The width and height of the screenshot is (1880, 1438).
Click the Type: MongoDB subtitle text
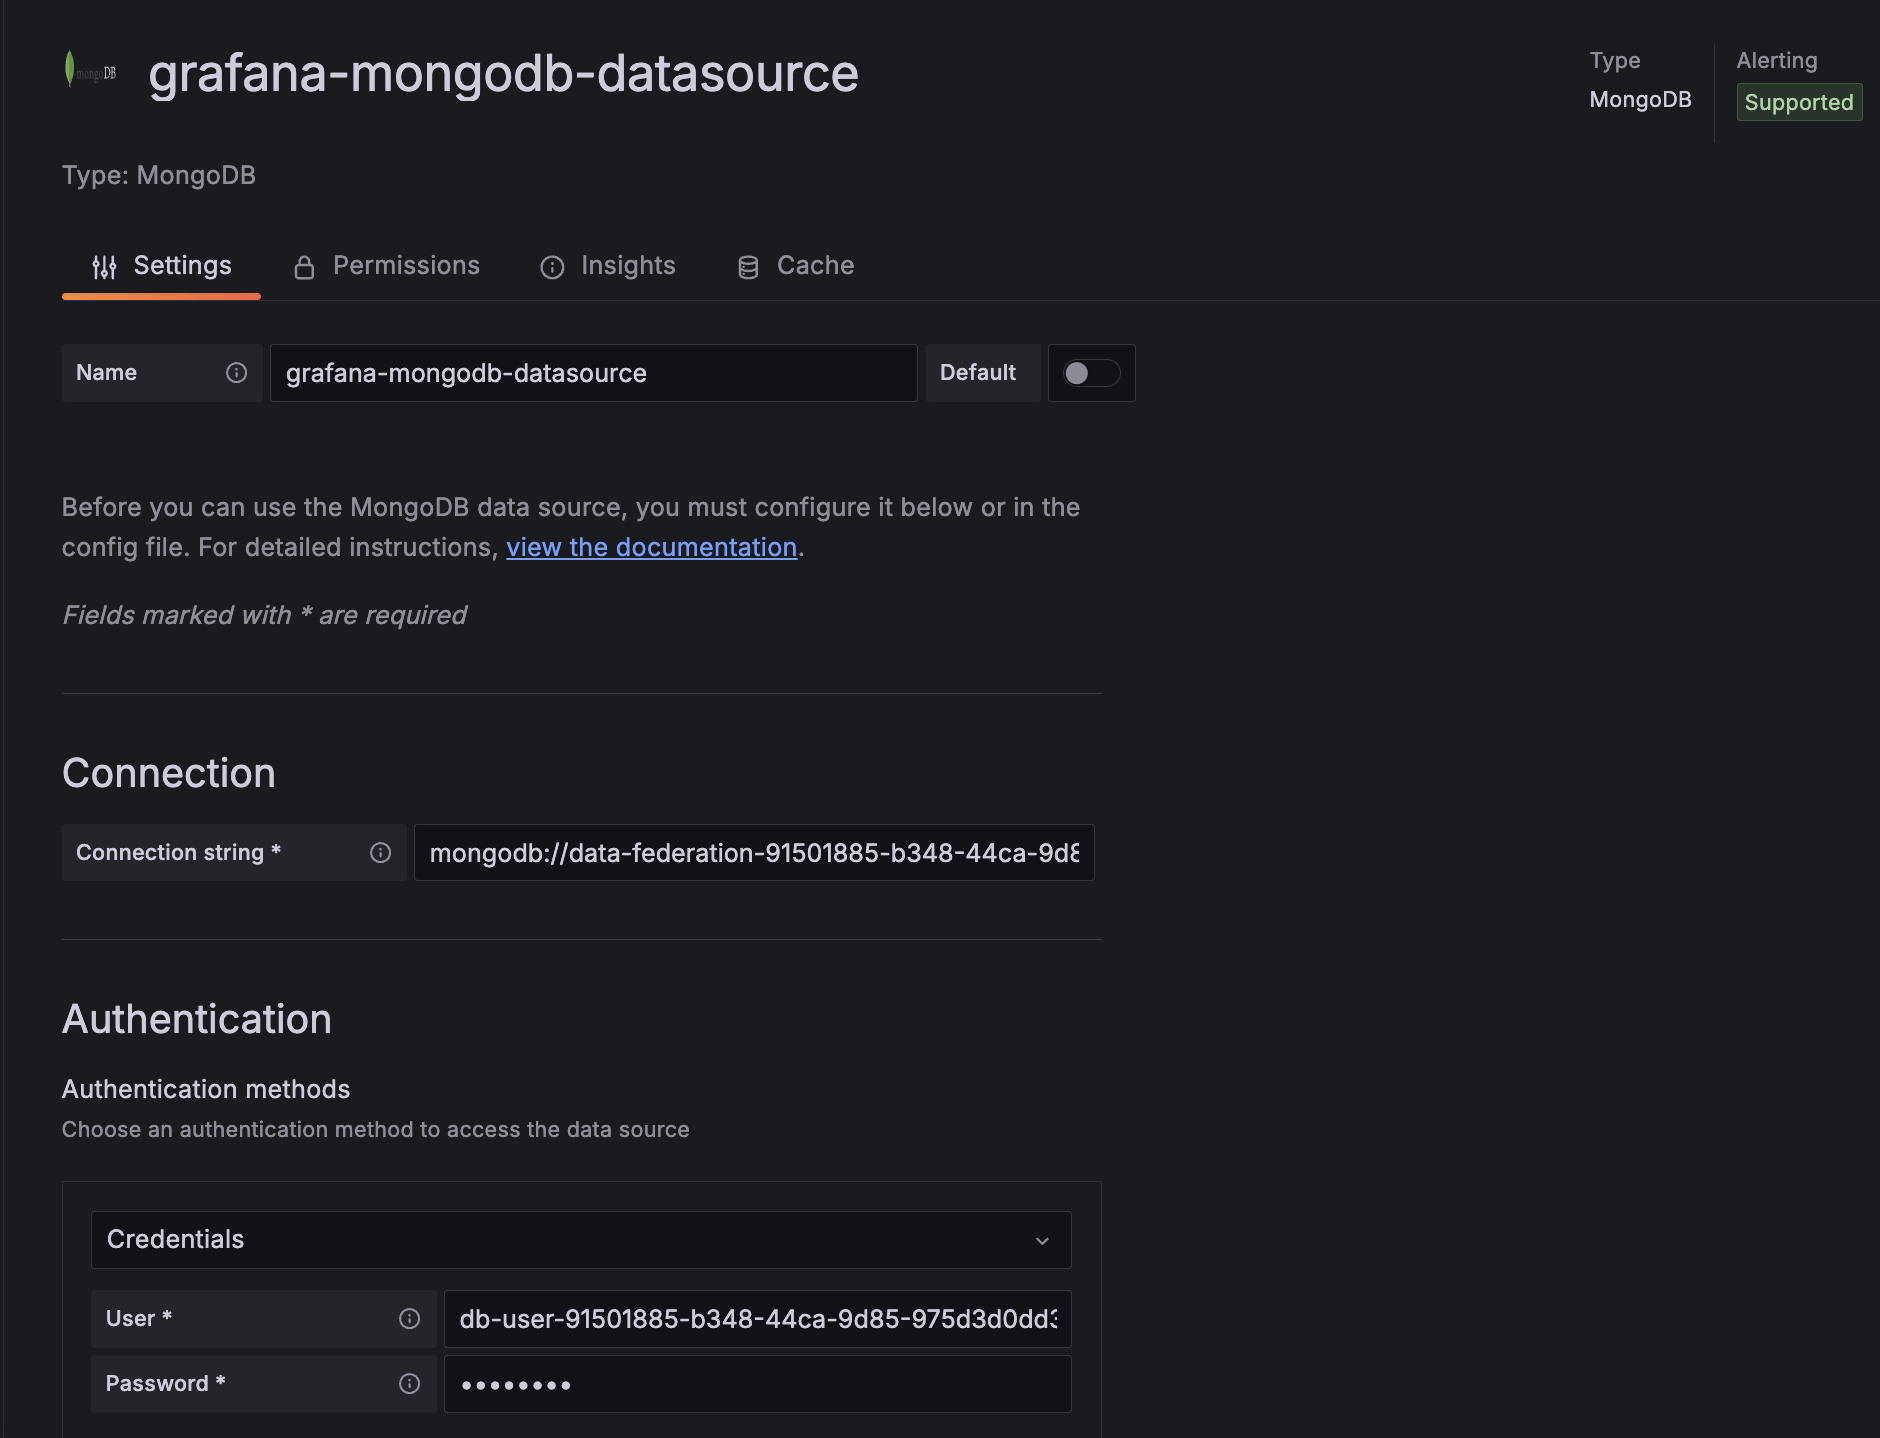pos(159,175)
